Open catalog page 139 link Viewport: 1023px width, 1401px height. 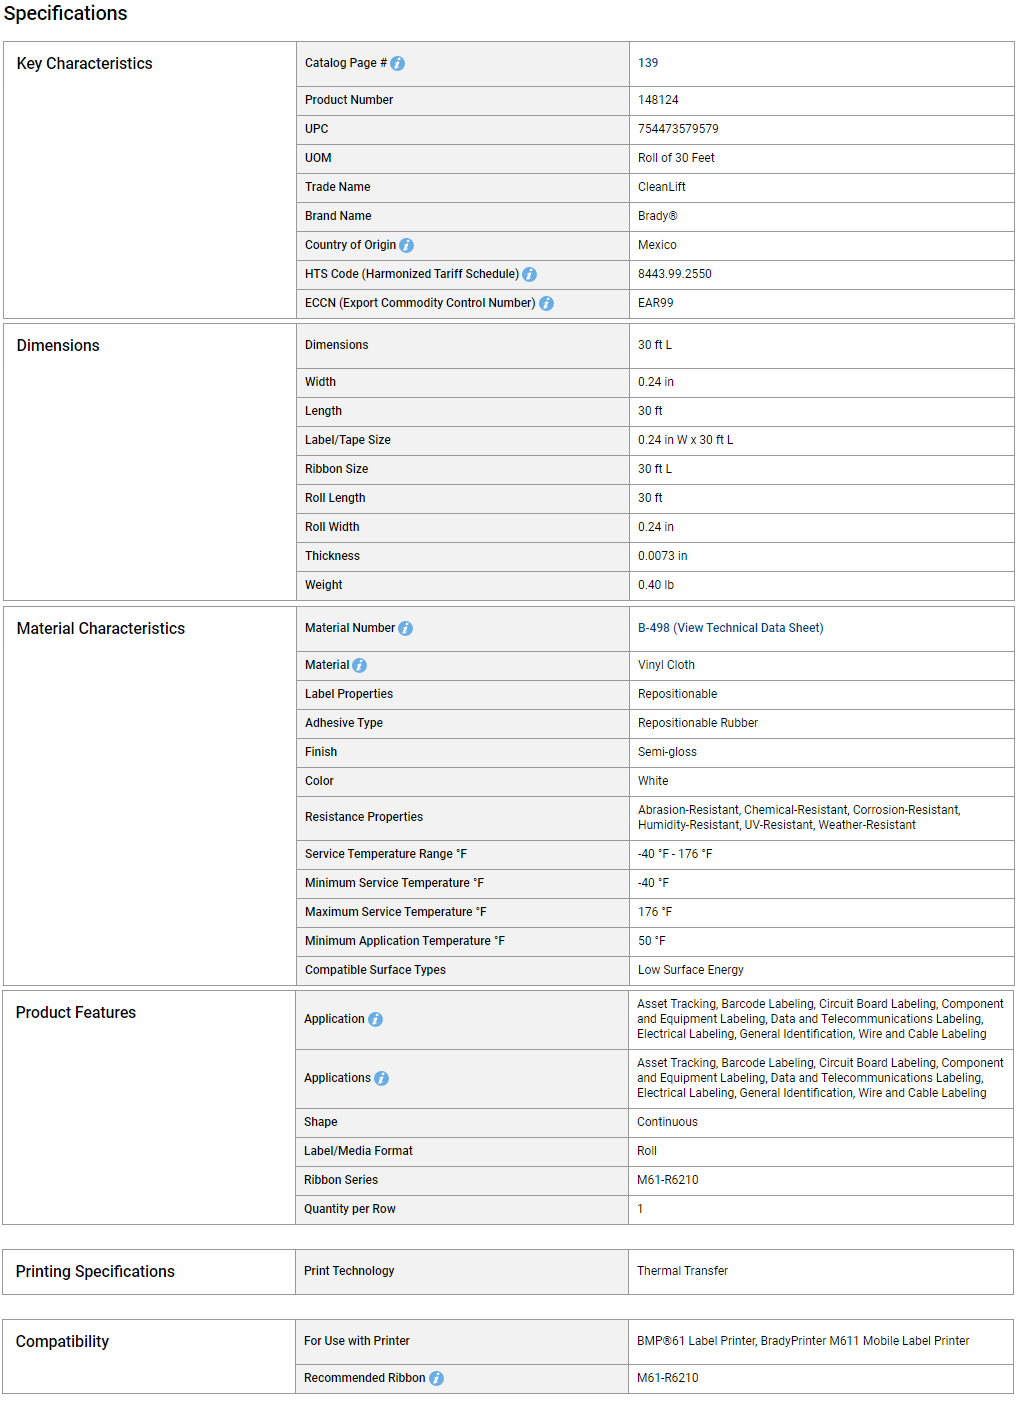click(648, 63)
